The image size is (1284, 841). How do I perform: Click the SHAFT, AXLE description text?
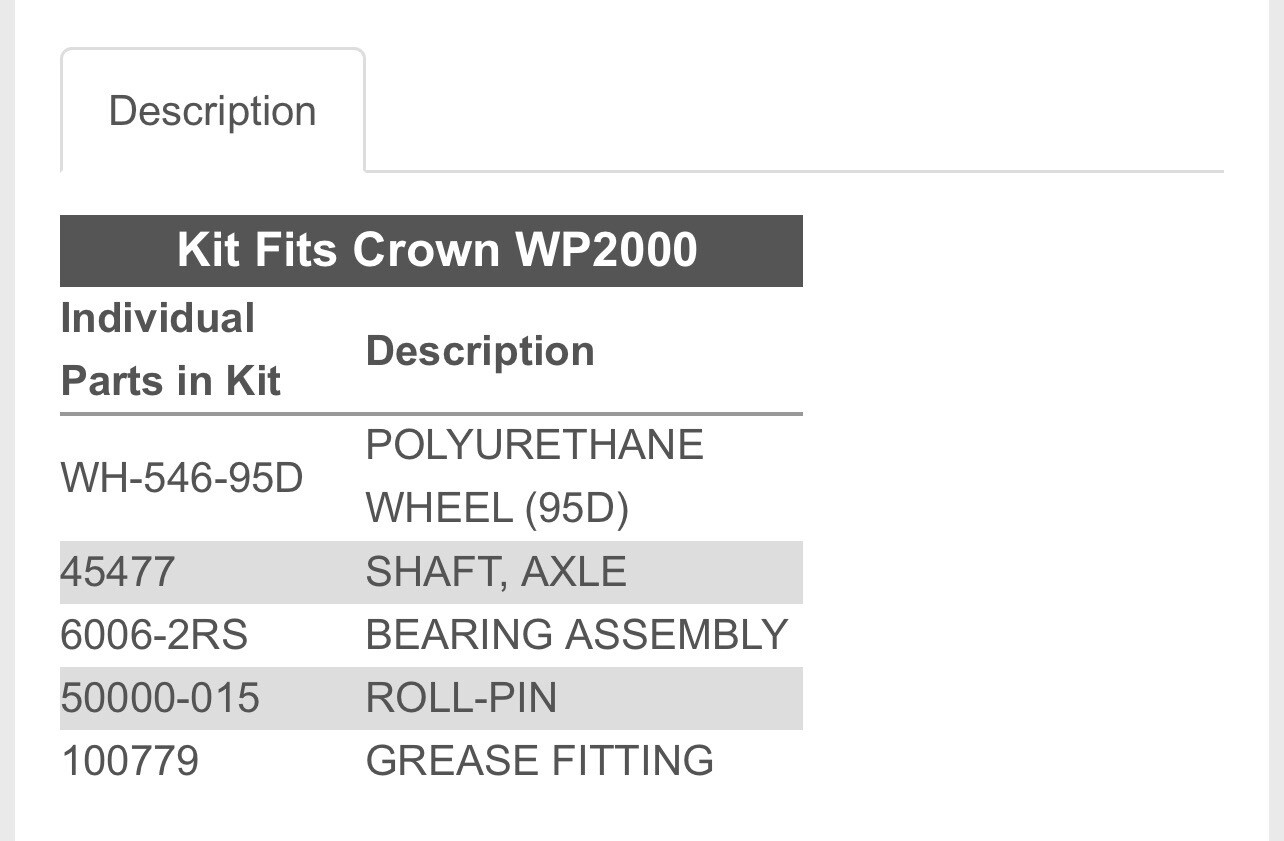[x=495, y=572]
